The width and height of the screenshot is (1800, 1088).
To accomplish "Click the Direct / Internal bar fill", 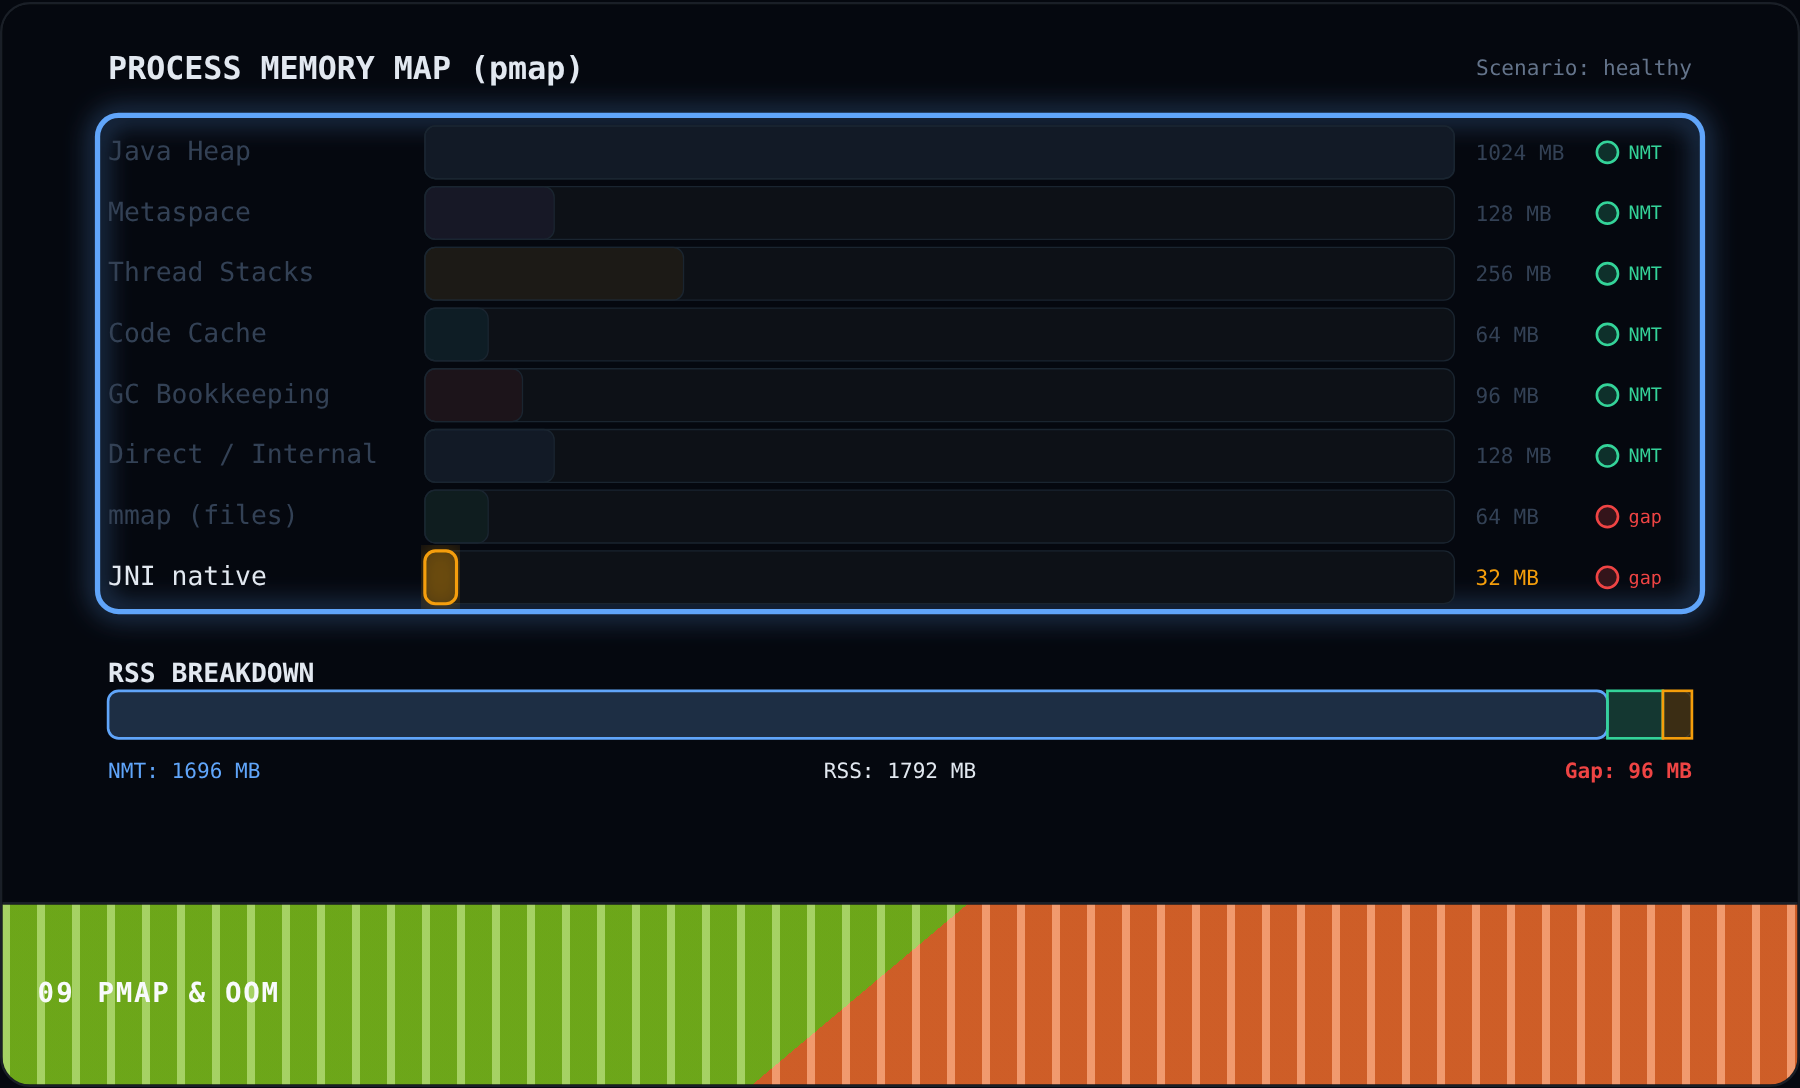I will (x=489, y=456).
